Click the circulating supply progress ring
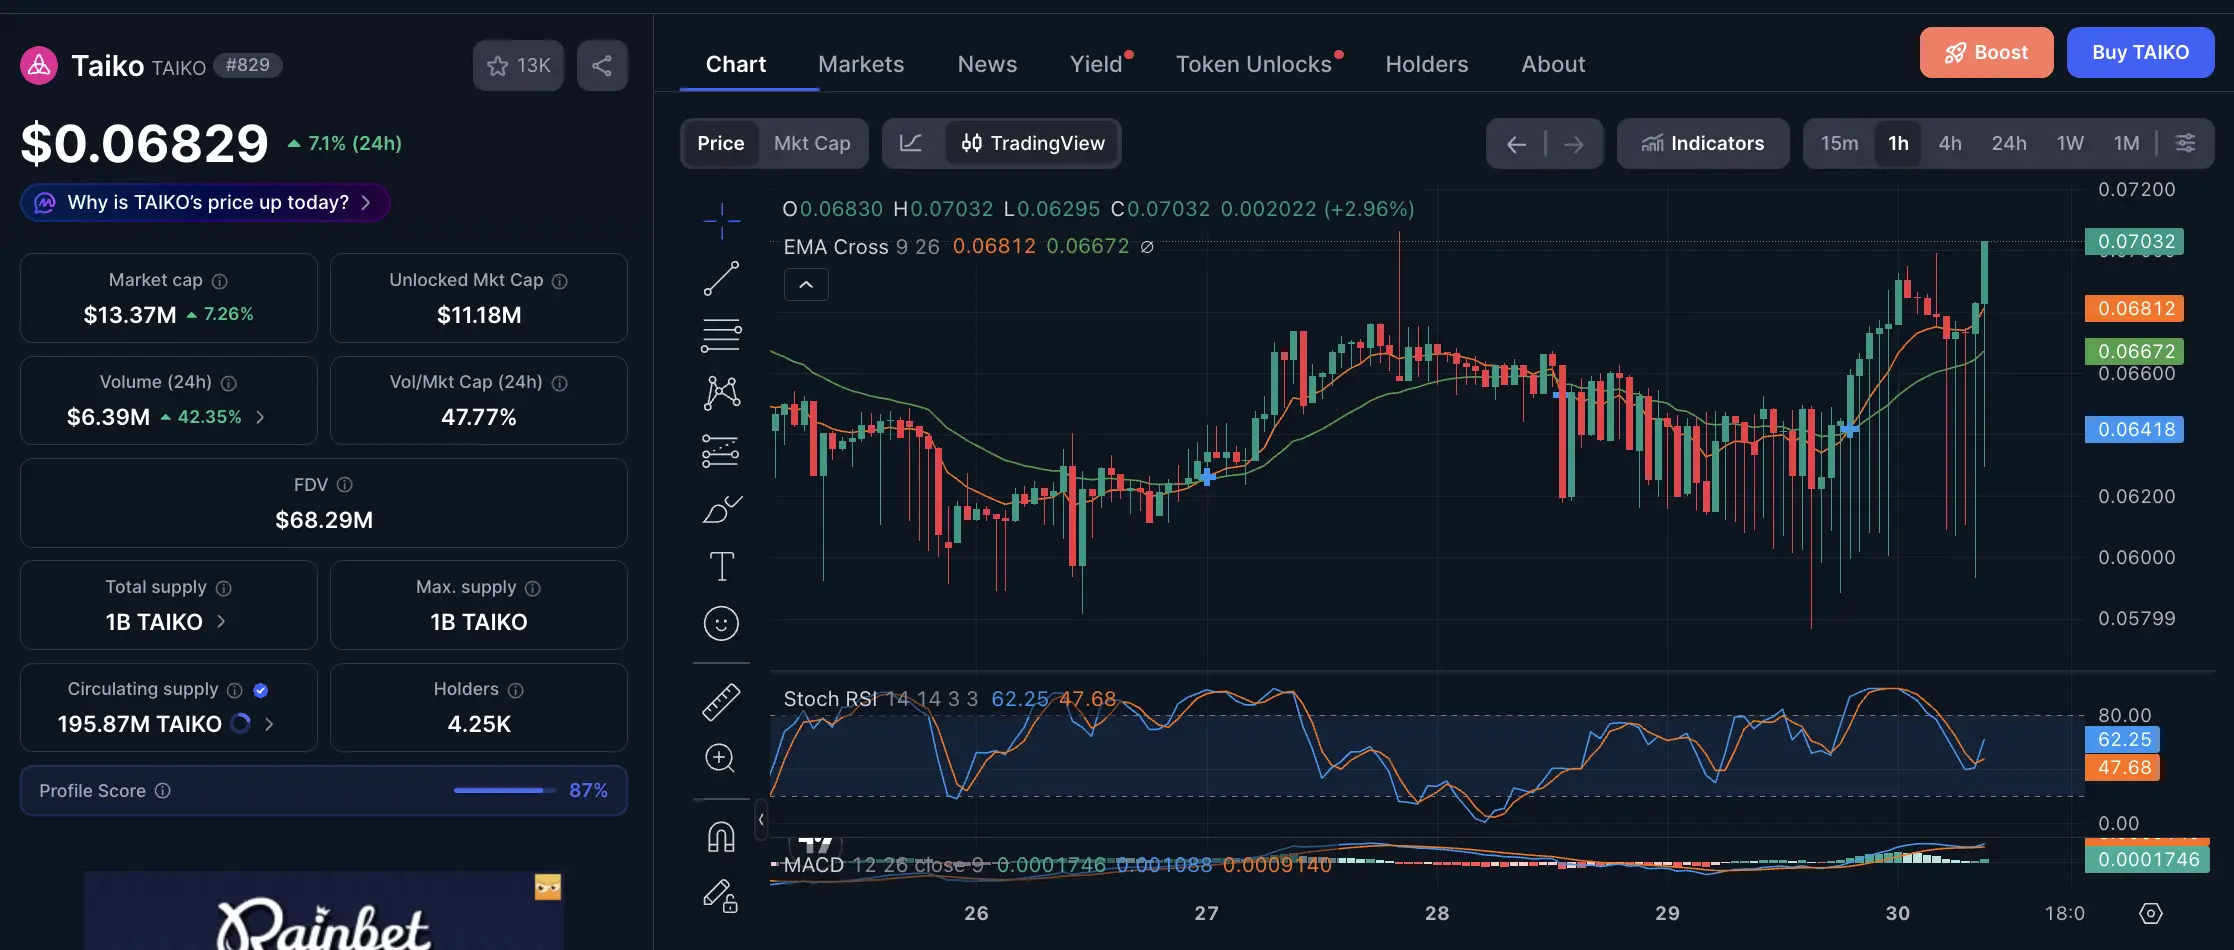Screen dimensions: 2234x950 pyautogui.click(x=241, y=723)
